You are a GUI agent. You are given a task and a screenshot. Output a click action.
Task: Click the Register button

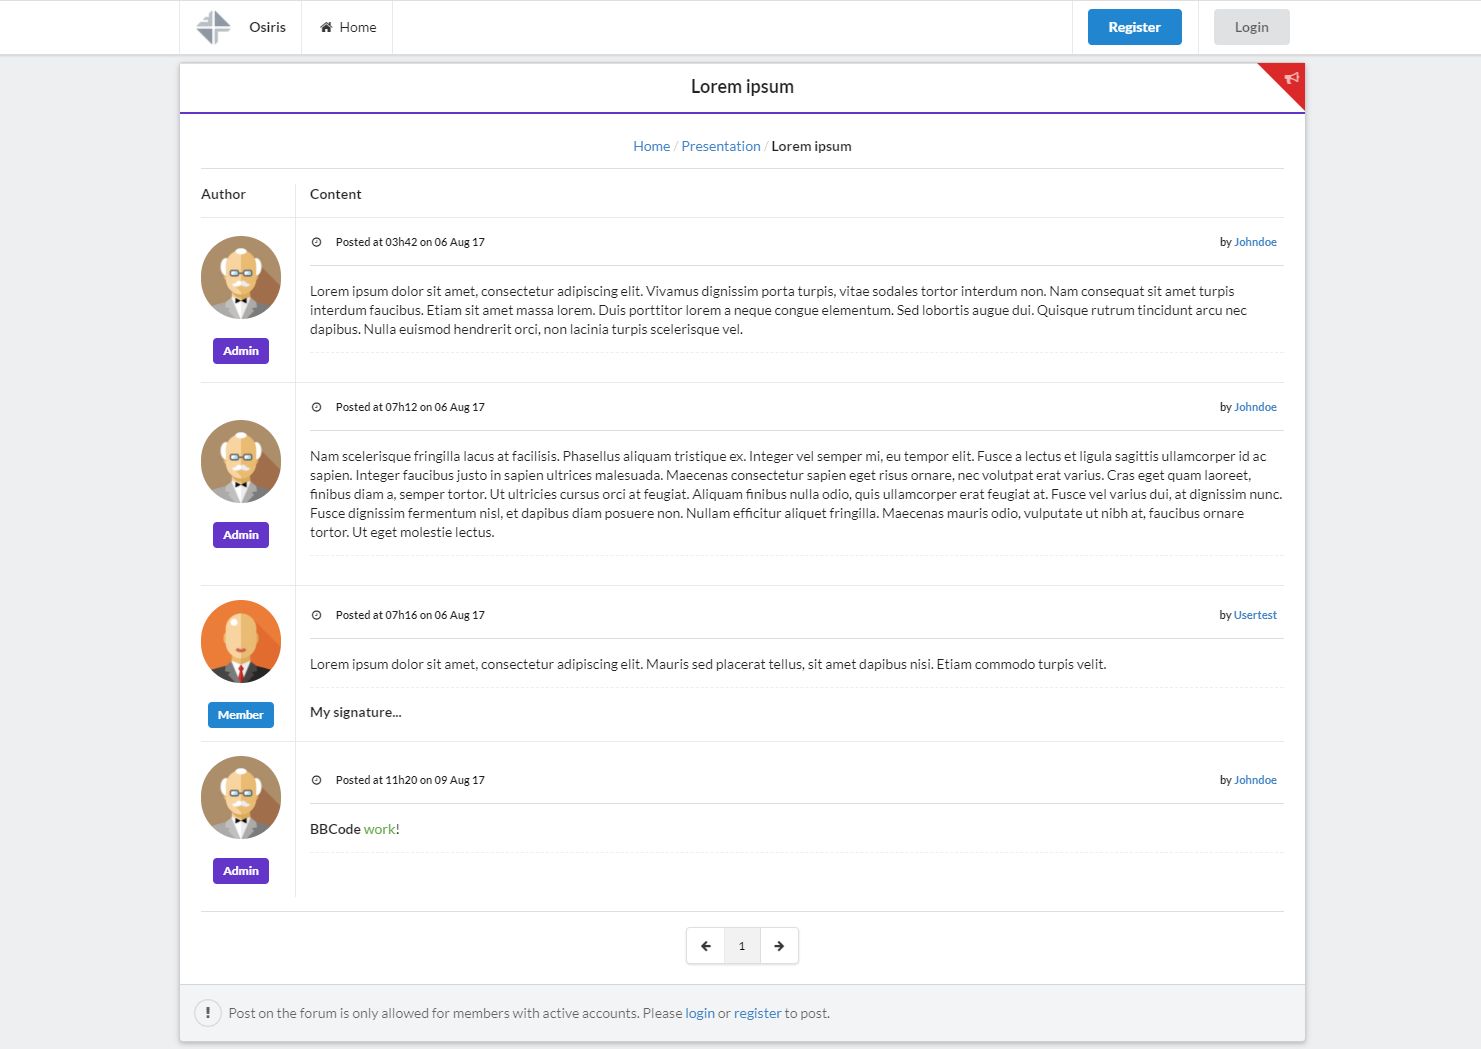(1134, 27)
